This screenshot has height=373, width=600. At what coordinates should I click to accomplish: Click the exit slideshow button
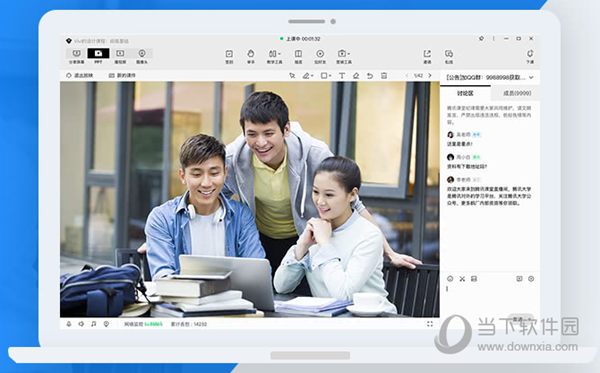[80, 75]
